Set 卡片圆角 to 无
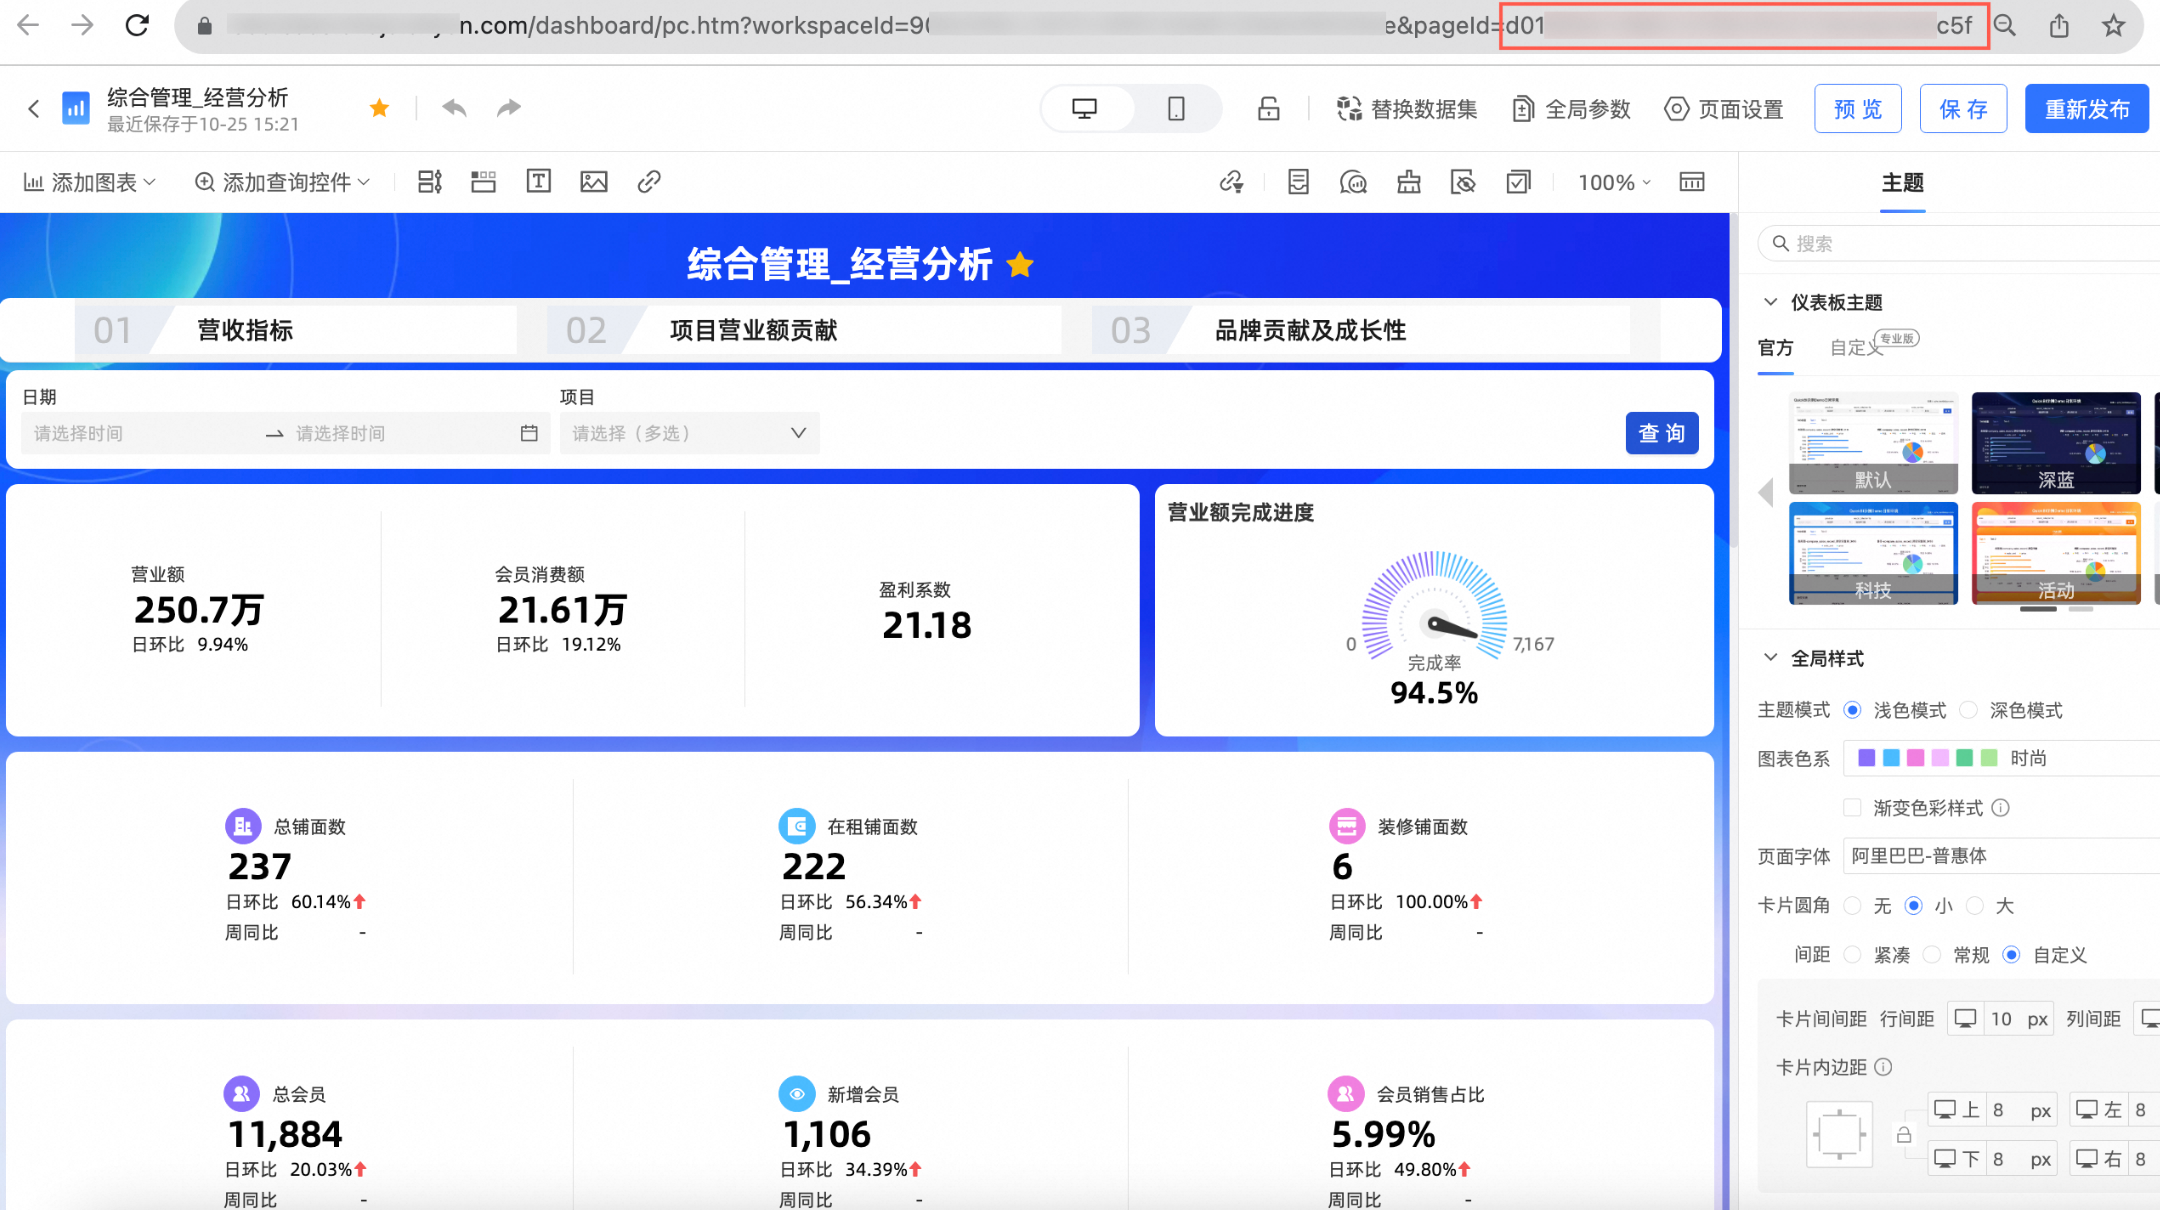The image size is (2160, 1210). 1853,905
